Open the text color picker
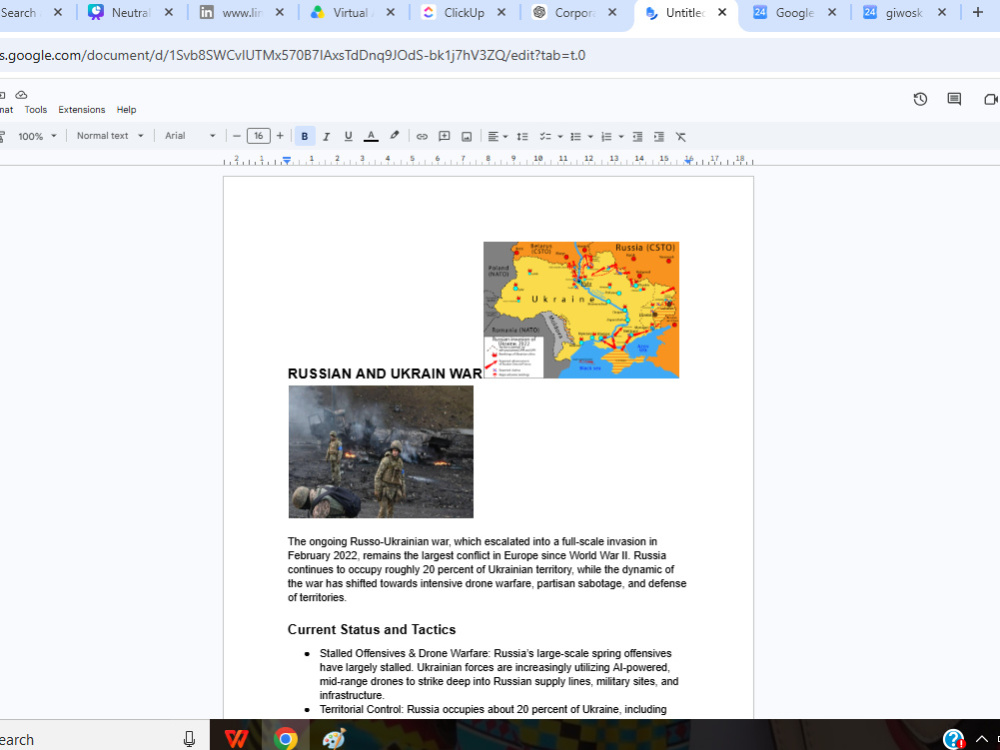 tap(371, 136)
